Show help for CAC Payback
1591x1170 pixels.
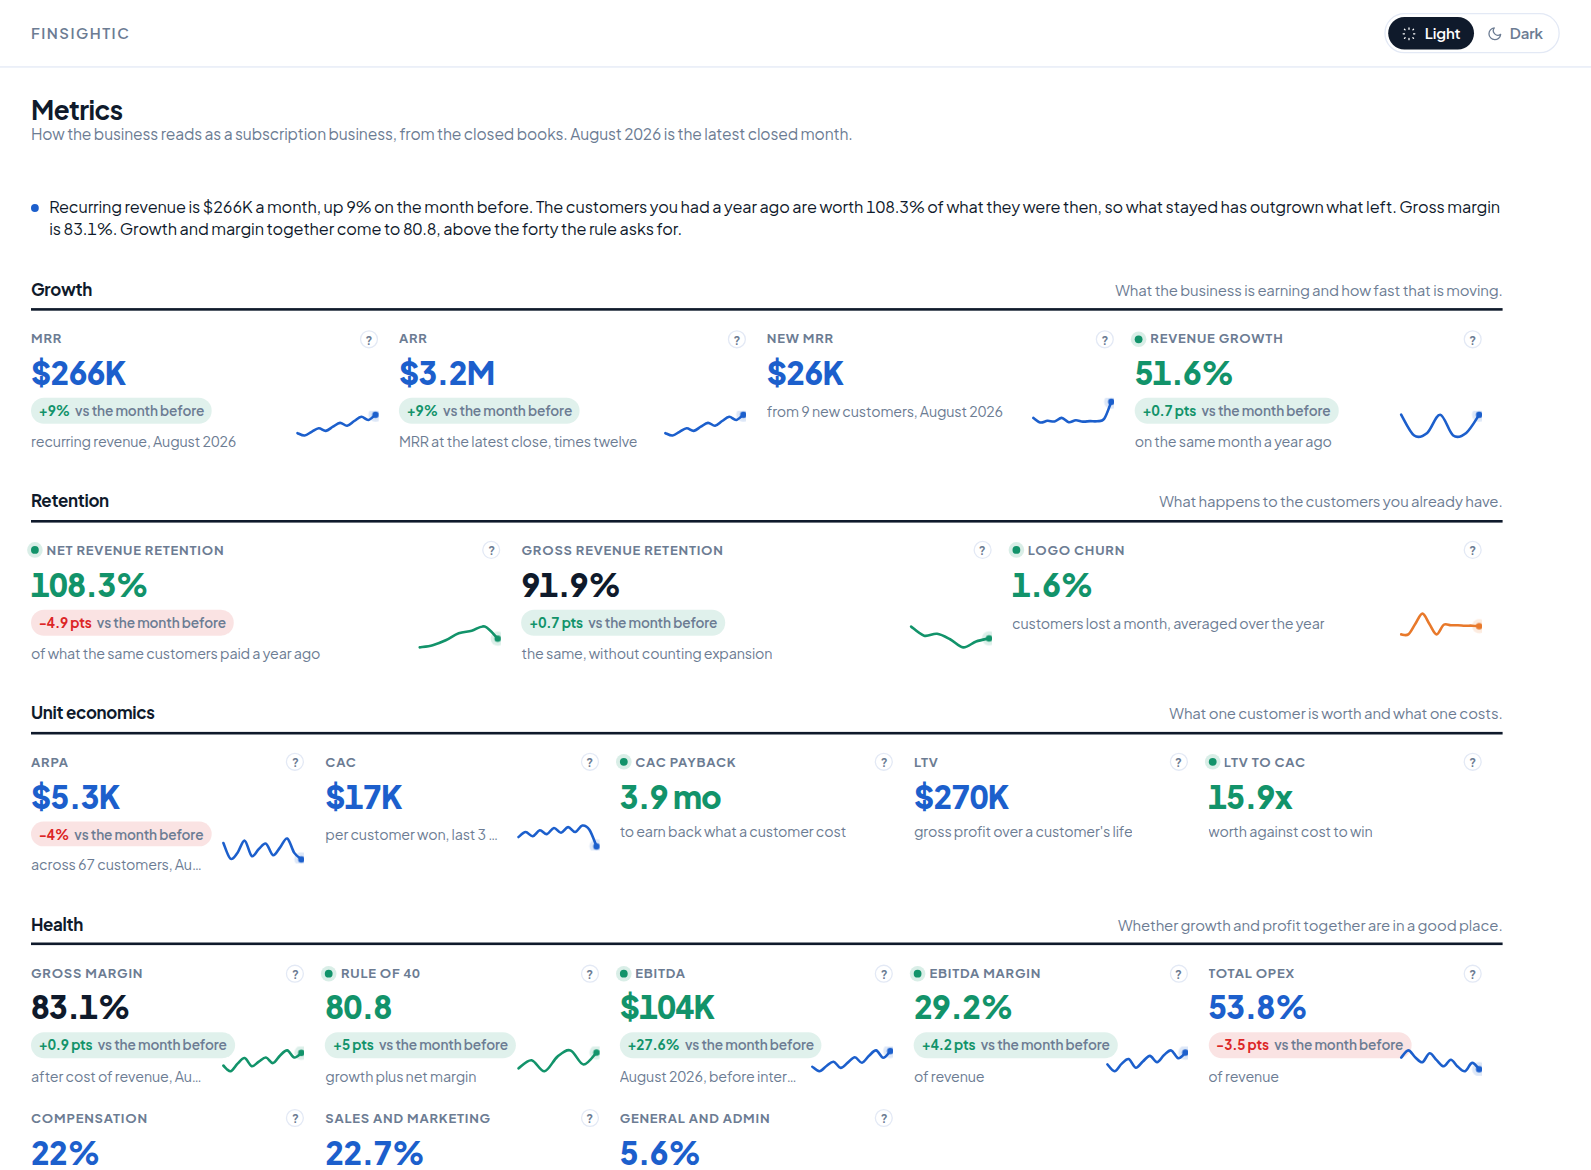884,762
